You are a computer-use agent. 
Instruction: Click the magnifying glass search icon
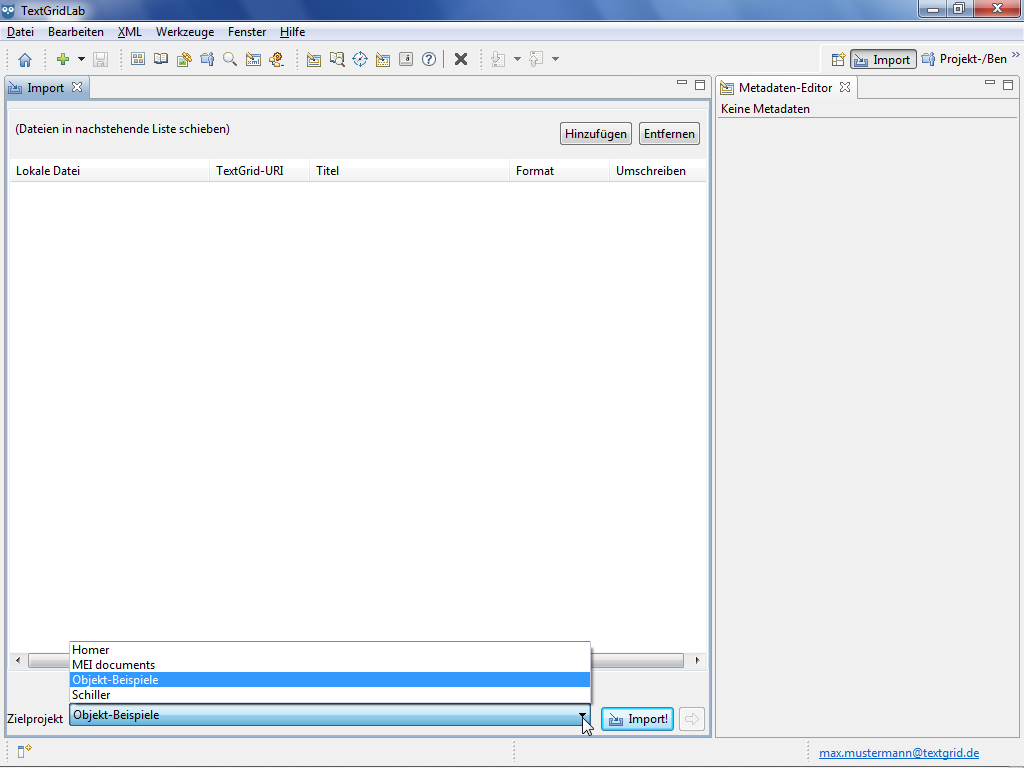230,60
